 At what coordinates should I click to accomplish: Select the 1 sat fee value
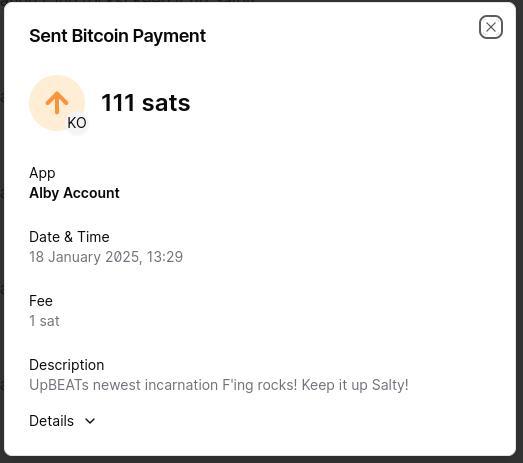(44, 321)
